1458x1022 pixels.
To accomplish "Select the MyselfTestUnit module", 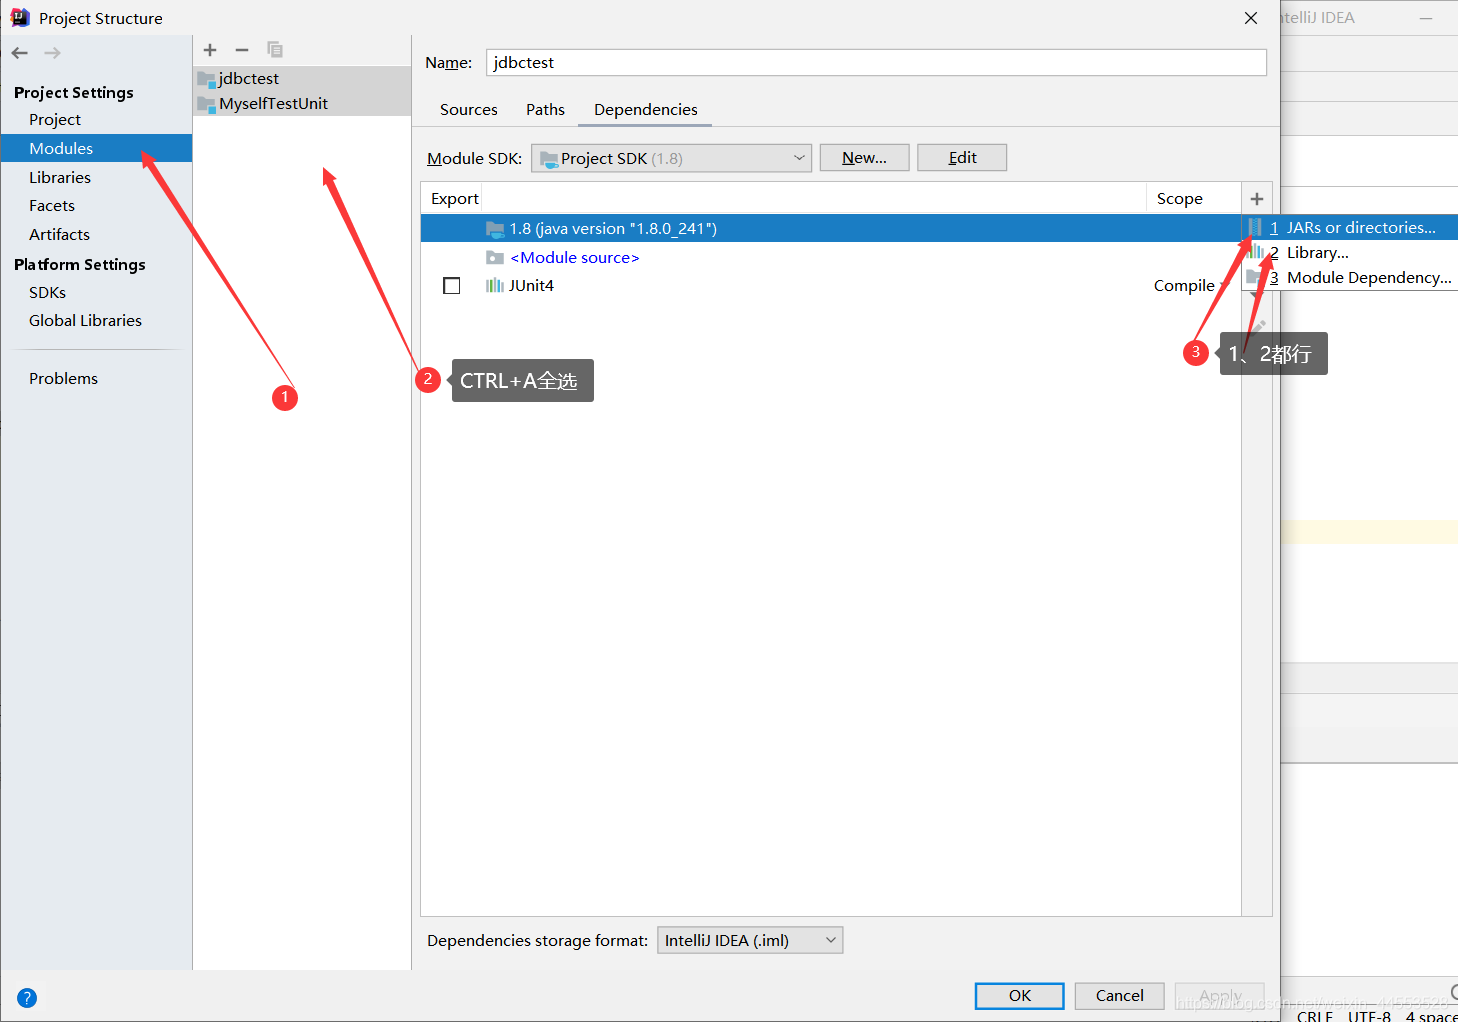I will pyautogui.click(x=302, y=104).
